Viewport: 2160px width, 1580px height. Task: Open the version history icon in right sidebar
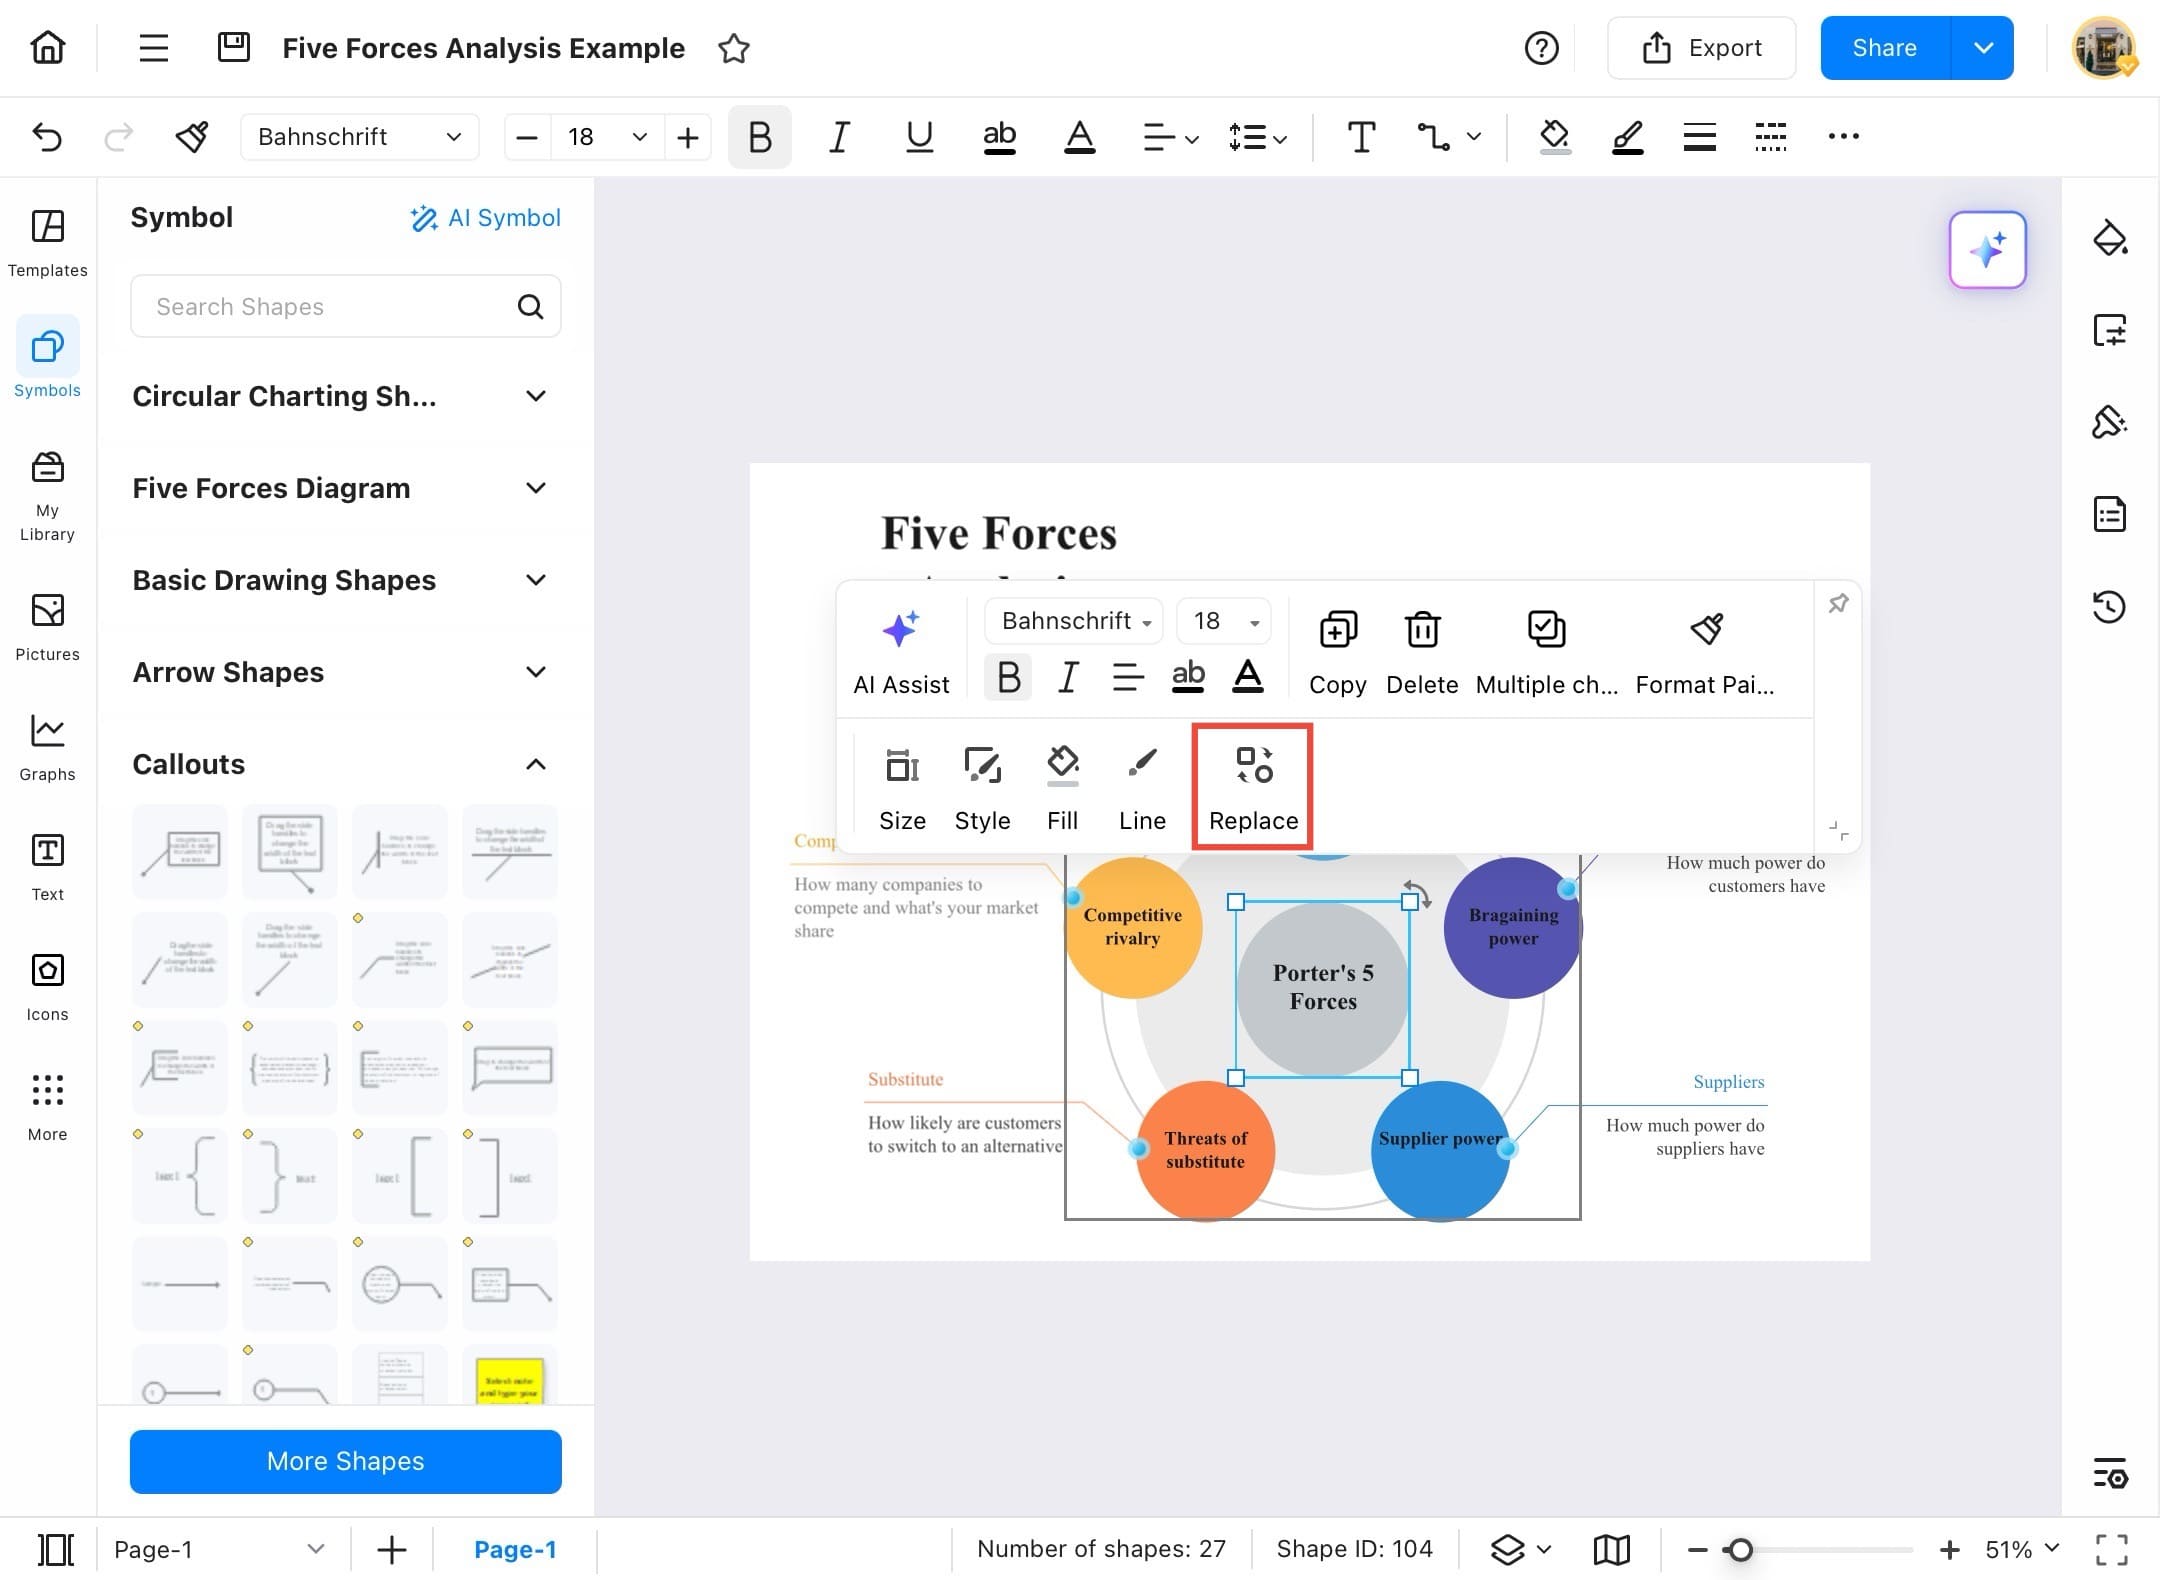point(2109,606)
